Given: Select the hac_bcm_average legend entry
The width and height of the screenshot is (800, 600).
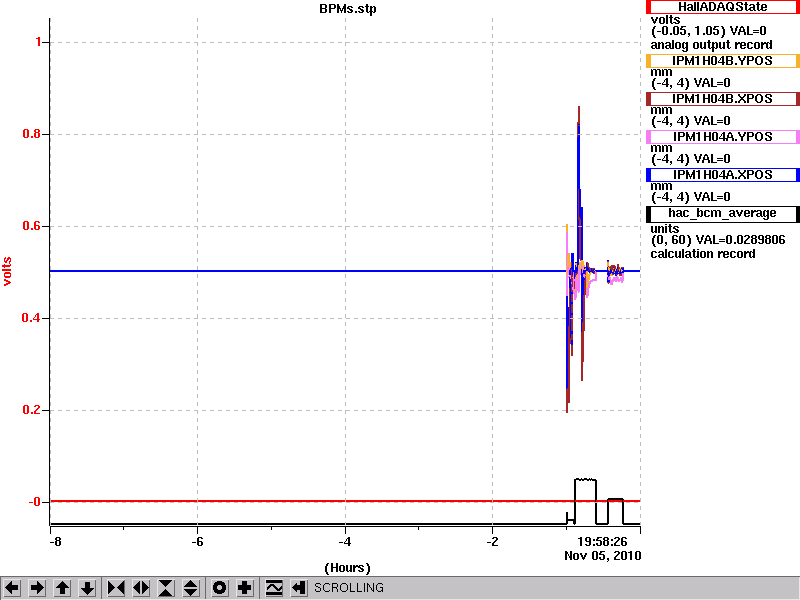Looking at the screenshot, I should 722,213.
